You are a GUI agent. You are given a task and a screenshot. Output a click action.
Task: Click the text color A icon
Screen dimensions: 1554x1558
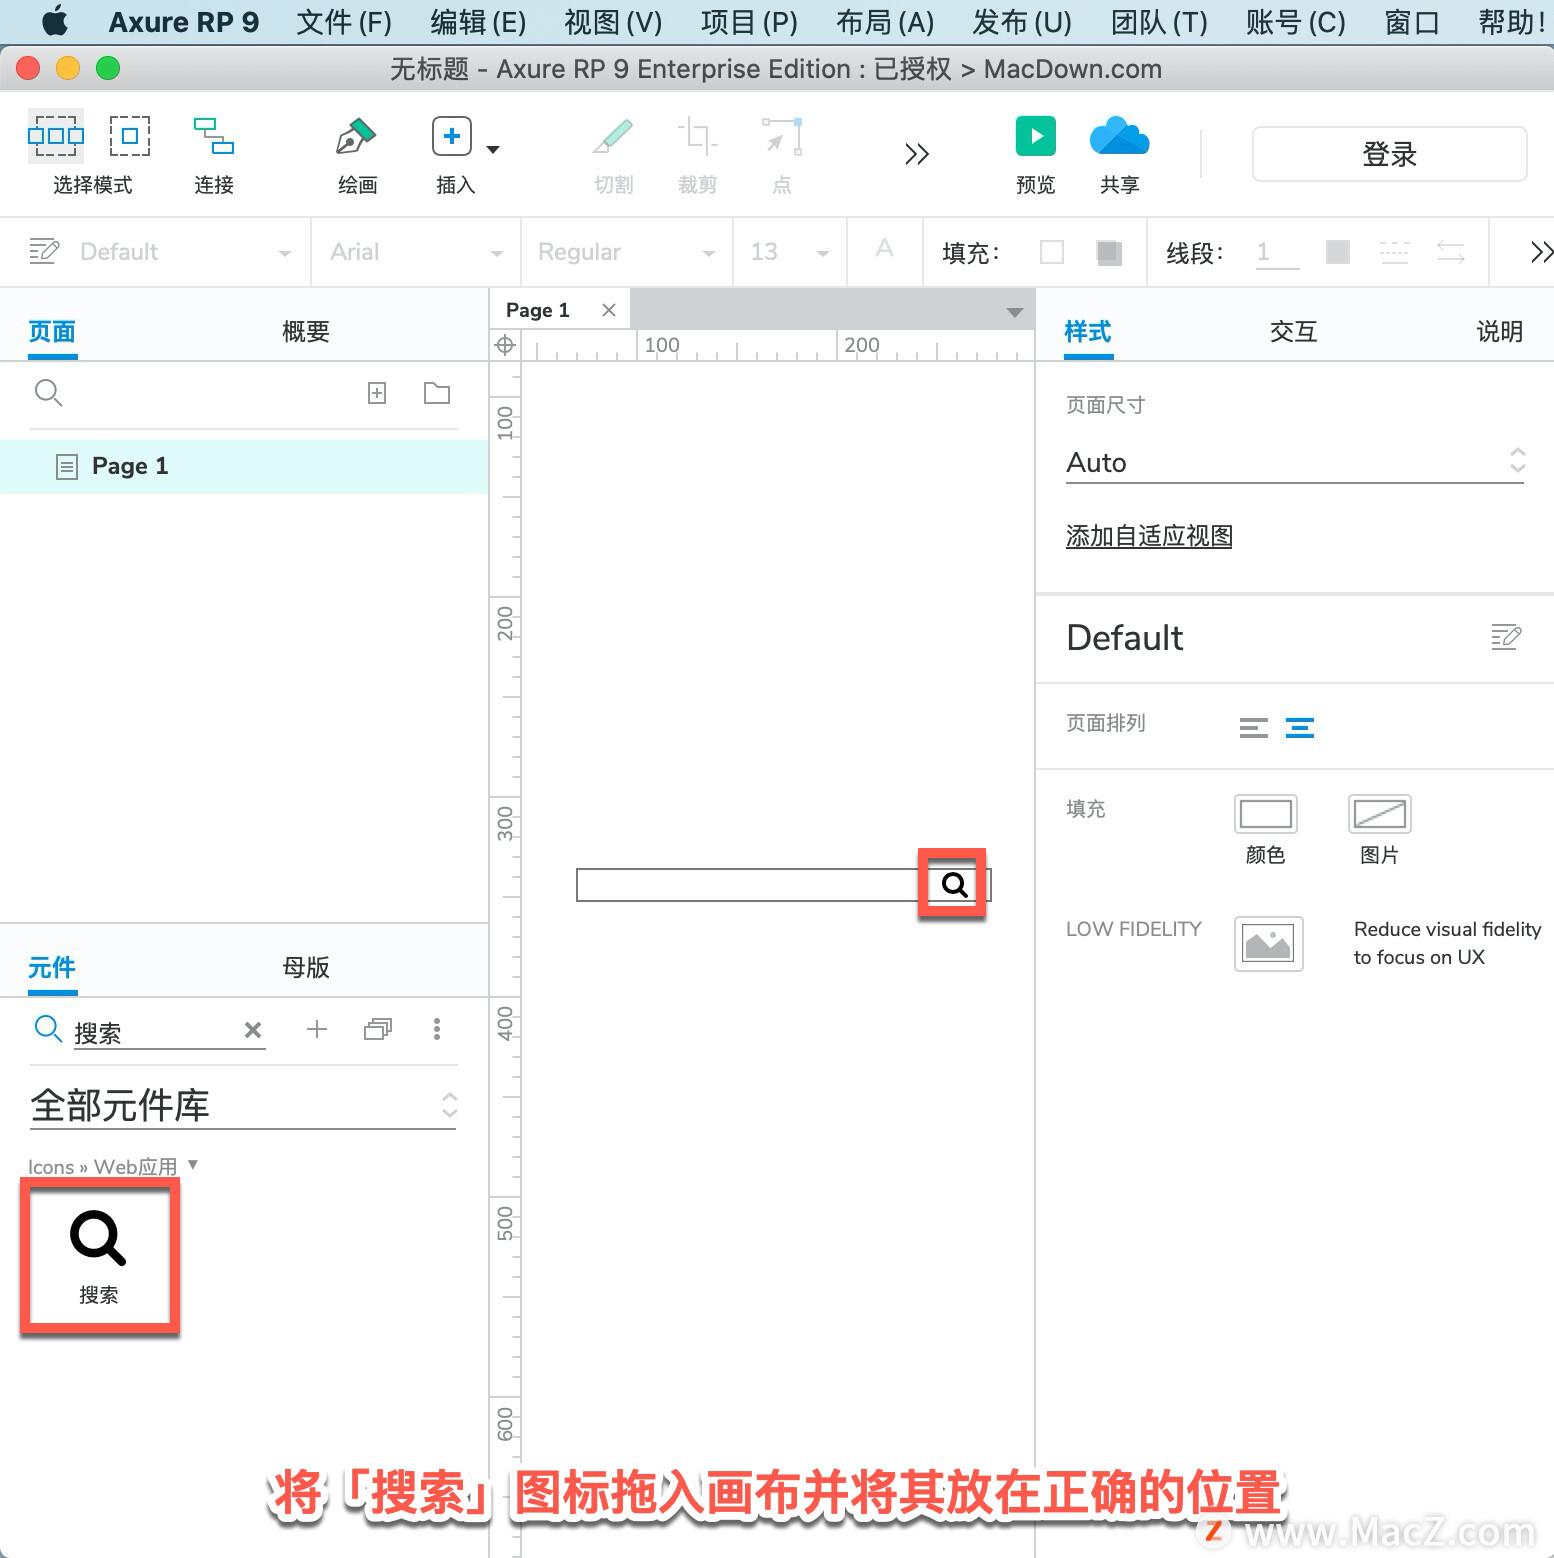[884, 249]
